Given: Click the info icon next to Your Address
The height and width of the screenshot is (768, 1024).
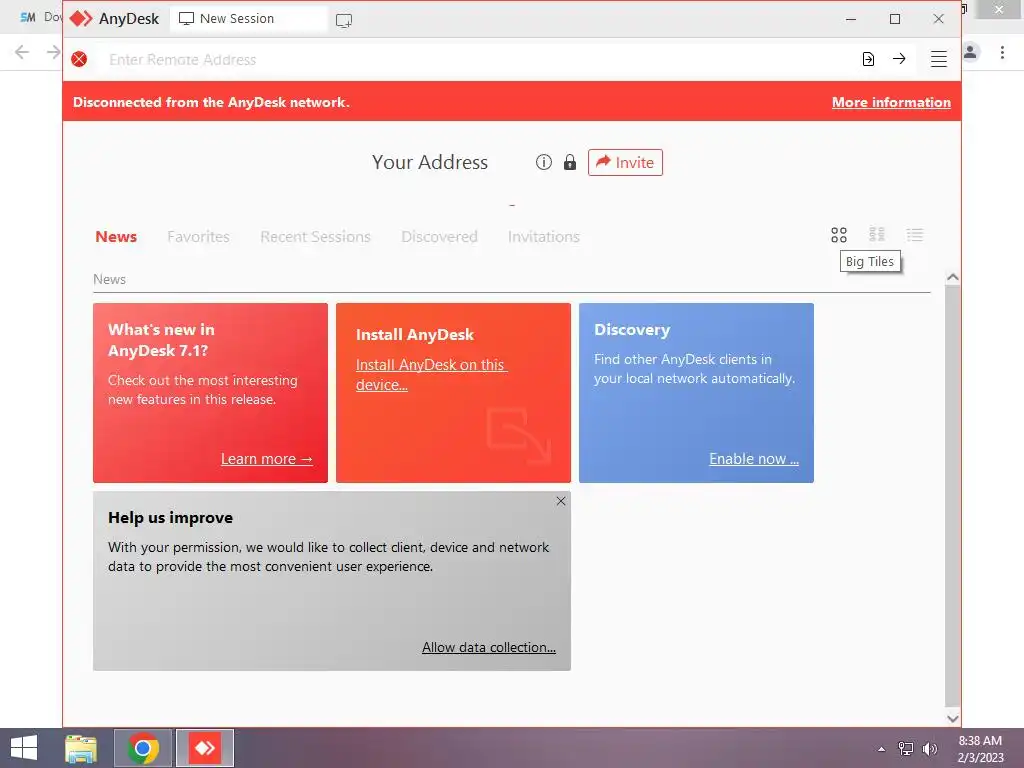Looking at the screenshot, I should click(543, 162).
